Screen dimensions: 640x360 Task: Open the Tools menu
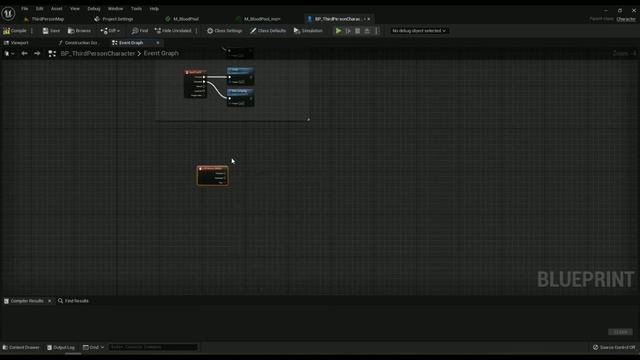pyautogui.click(x=136, y=9)
